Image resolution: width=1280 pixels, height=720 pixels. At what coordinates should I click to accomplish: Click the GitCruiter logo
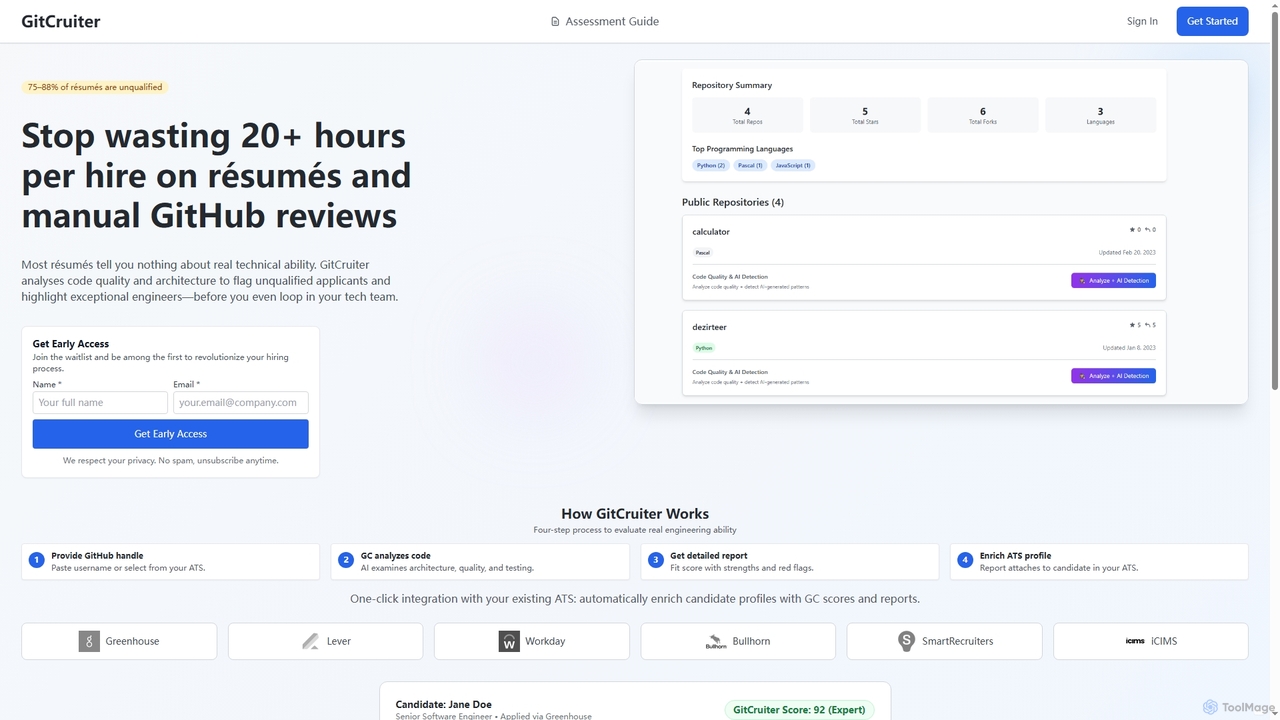pos(61,21)
